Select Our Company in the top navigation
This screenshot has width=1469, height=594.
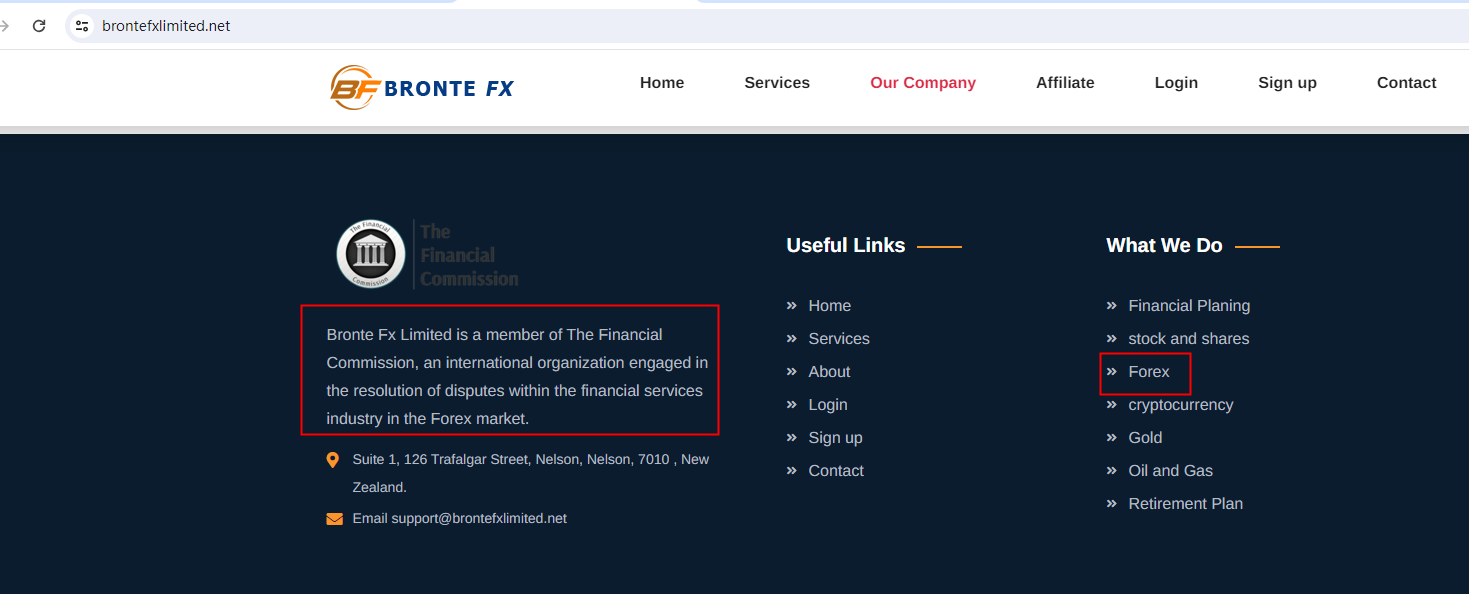coord(923,83)
